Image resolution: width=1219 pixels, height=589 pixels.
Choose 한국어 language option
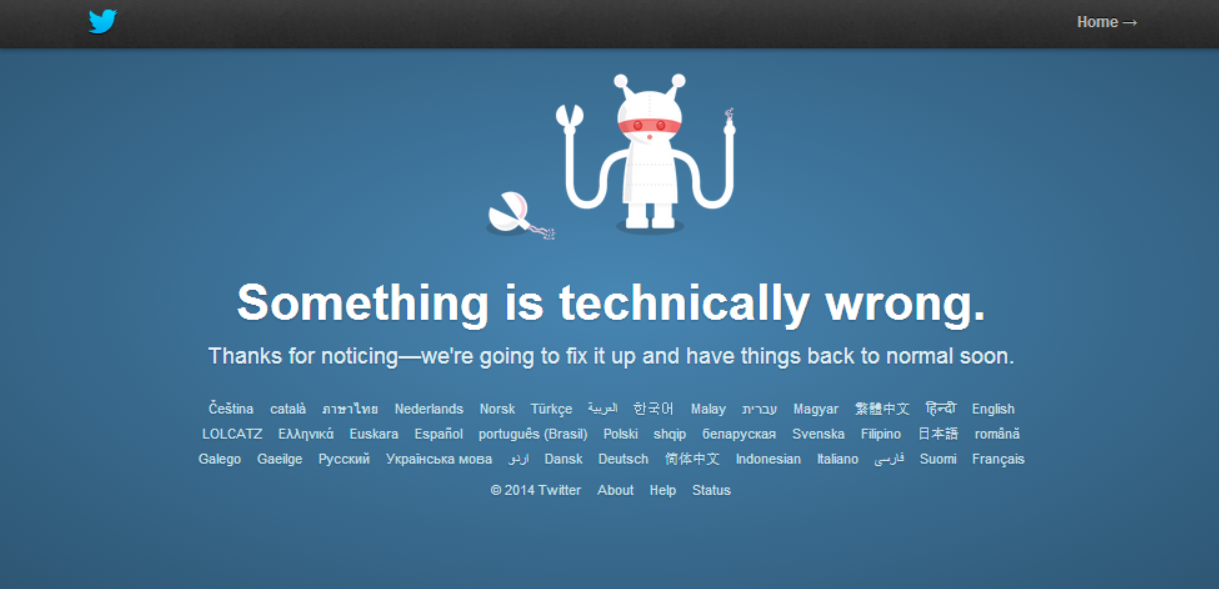653,409
